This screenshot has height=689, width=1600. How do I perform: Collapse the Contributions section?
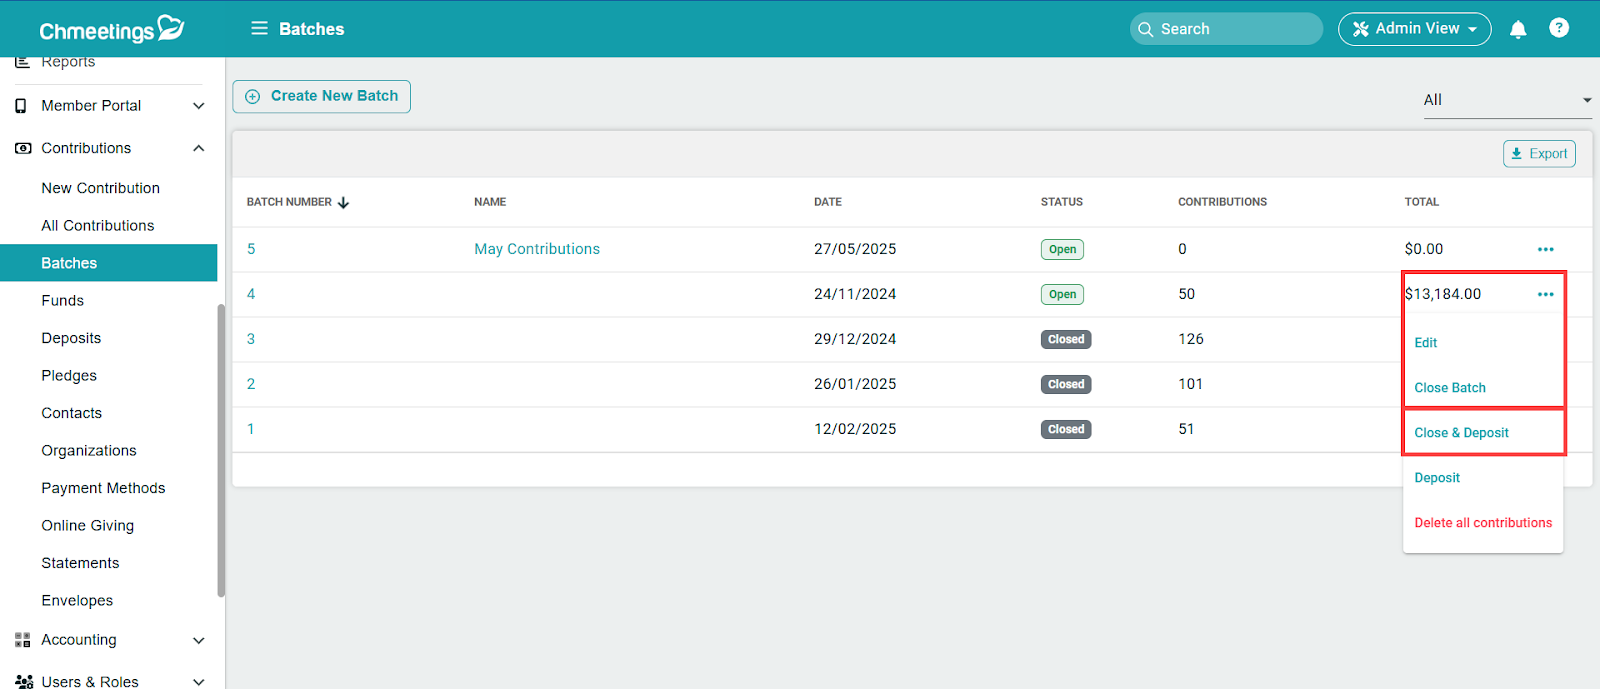tap(198, 148)
